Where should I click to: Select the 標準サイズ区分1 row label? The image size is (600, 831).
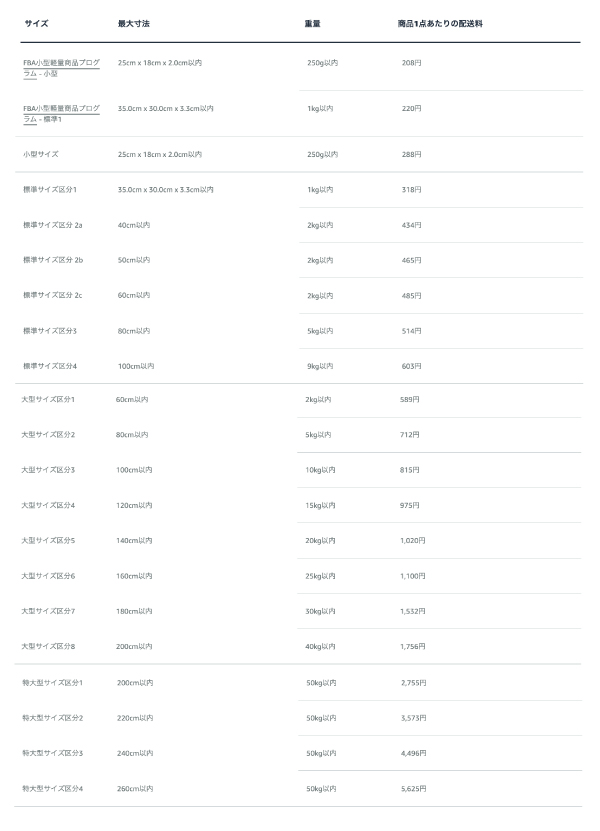tap(50, 189)
